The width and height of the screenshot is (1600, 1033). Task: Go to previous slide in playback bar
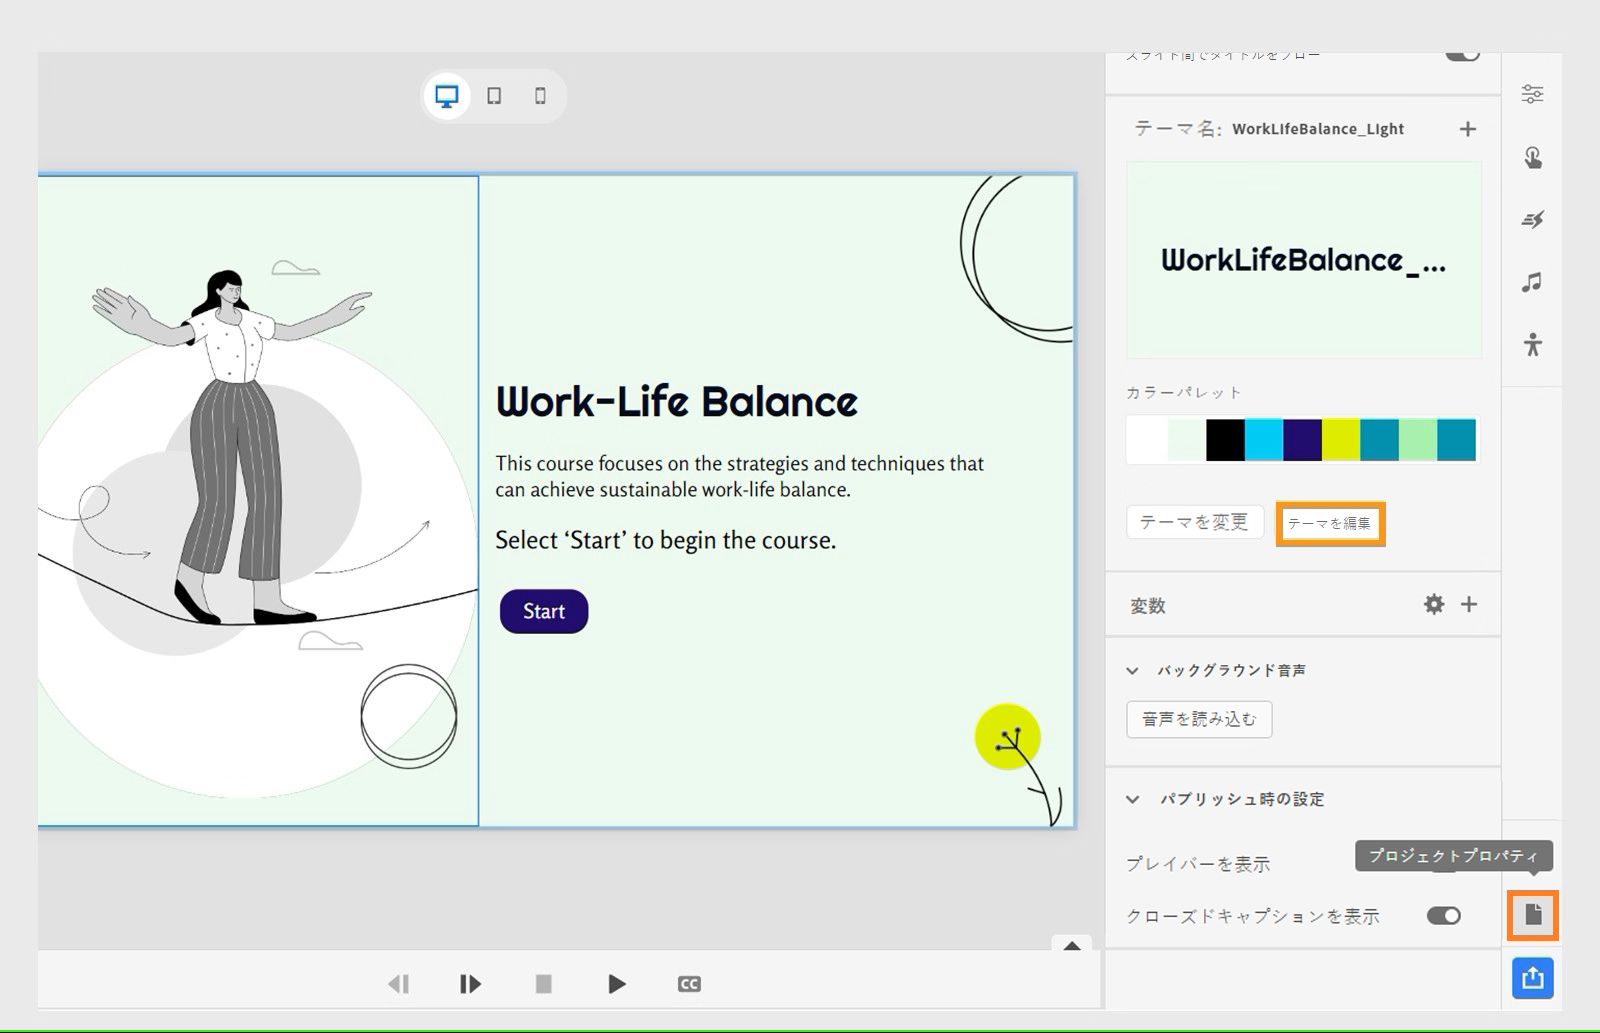[398, 984]
